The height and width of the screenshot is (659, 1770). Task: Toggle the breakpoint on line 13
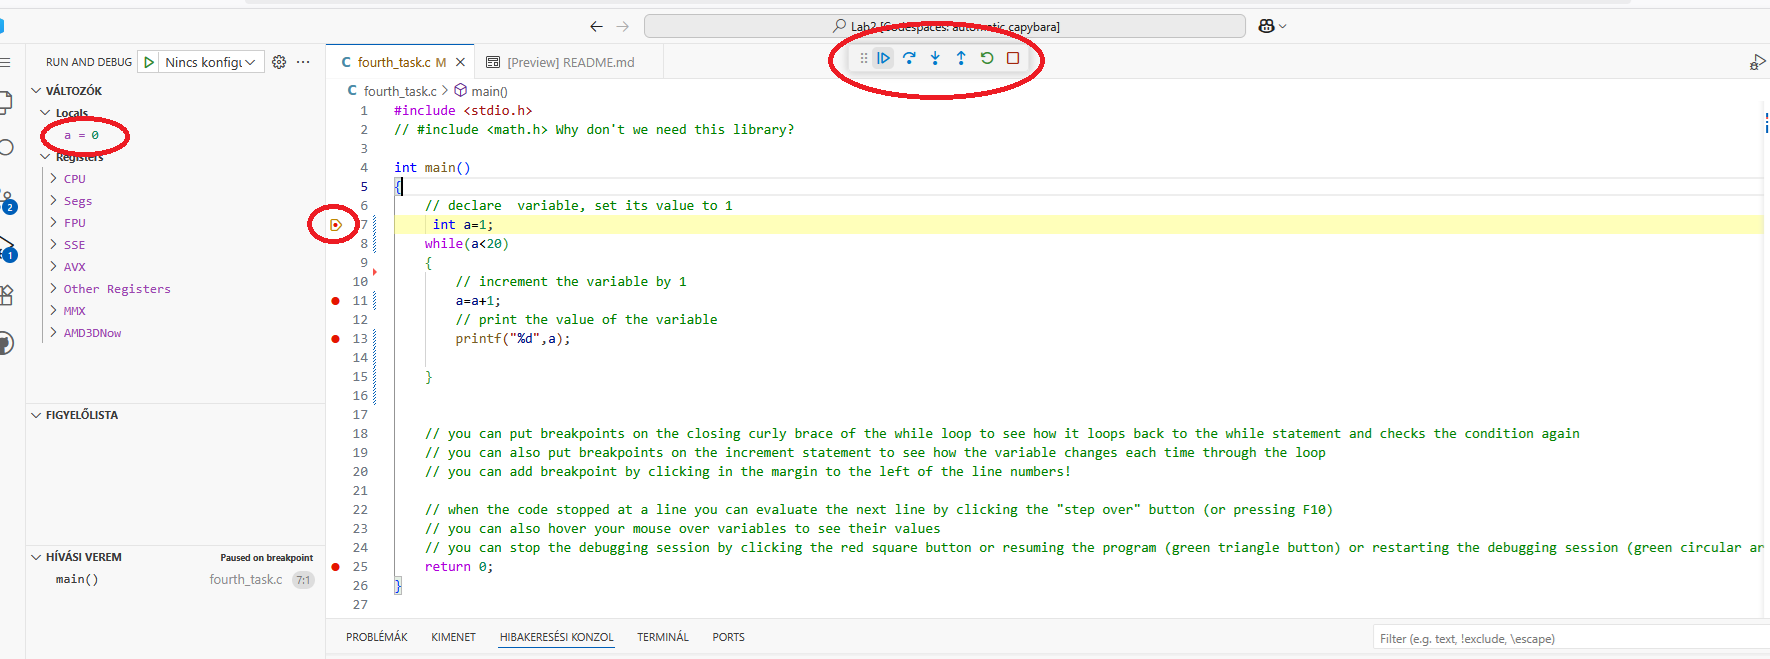[x=336, y=339]
